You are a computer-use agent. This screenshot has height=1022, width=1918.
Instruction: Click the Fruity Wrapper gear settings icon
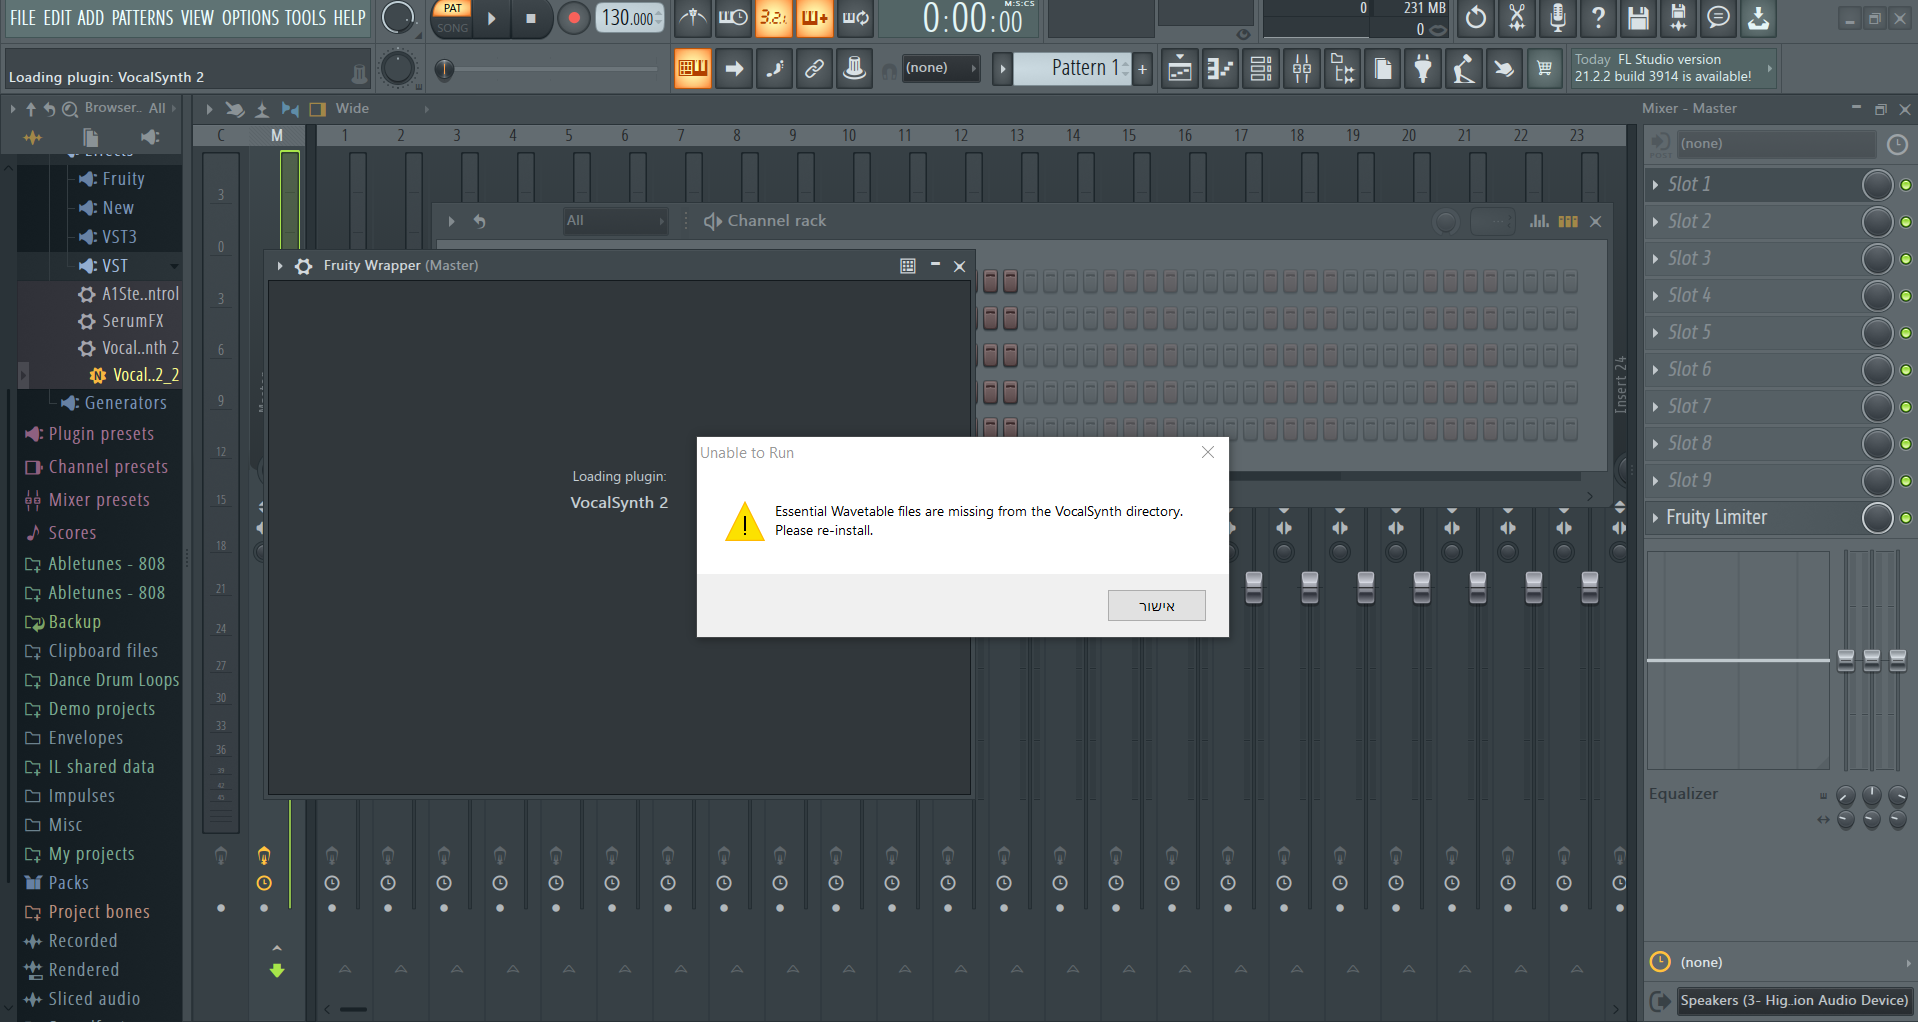303,266
